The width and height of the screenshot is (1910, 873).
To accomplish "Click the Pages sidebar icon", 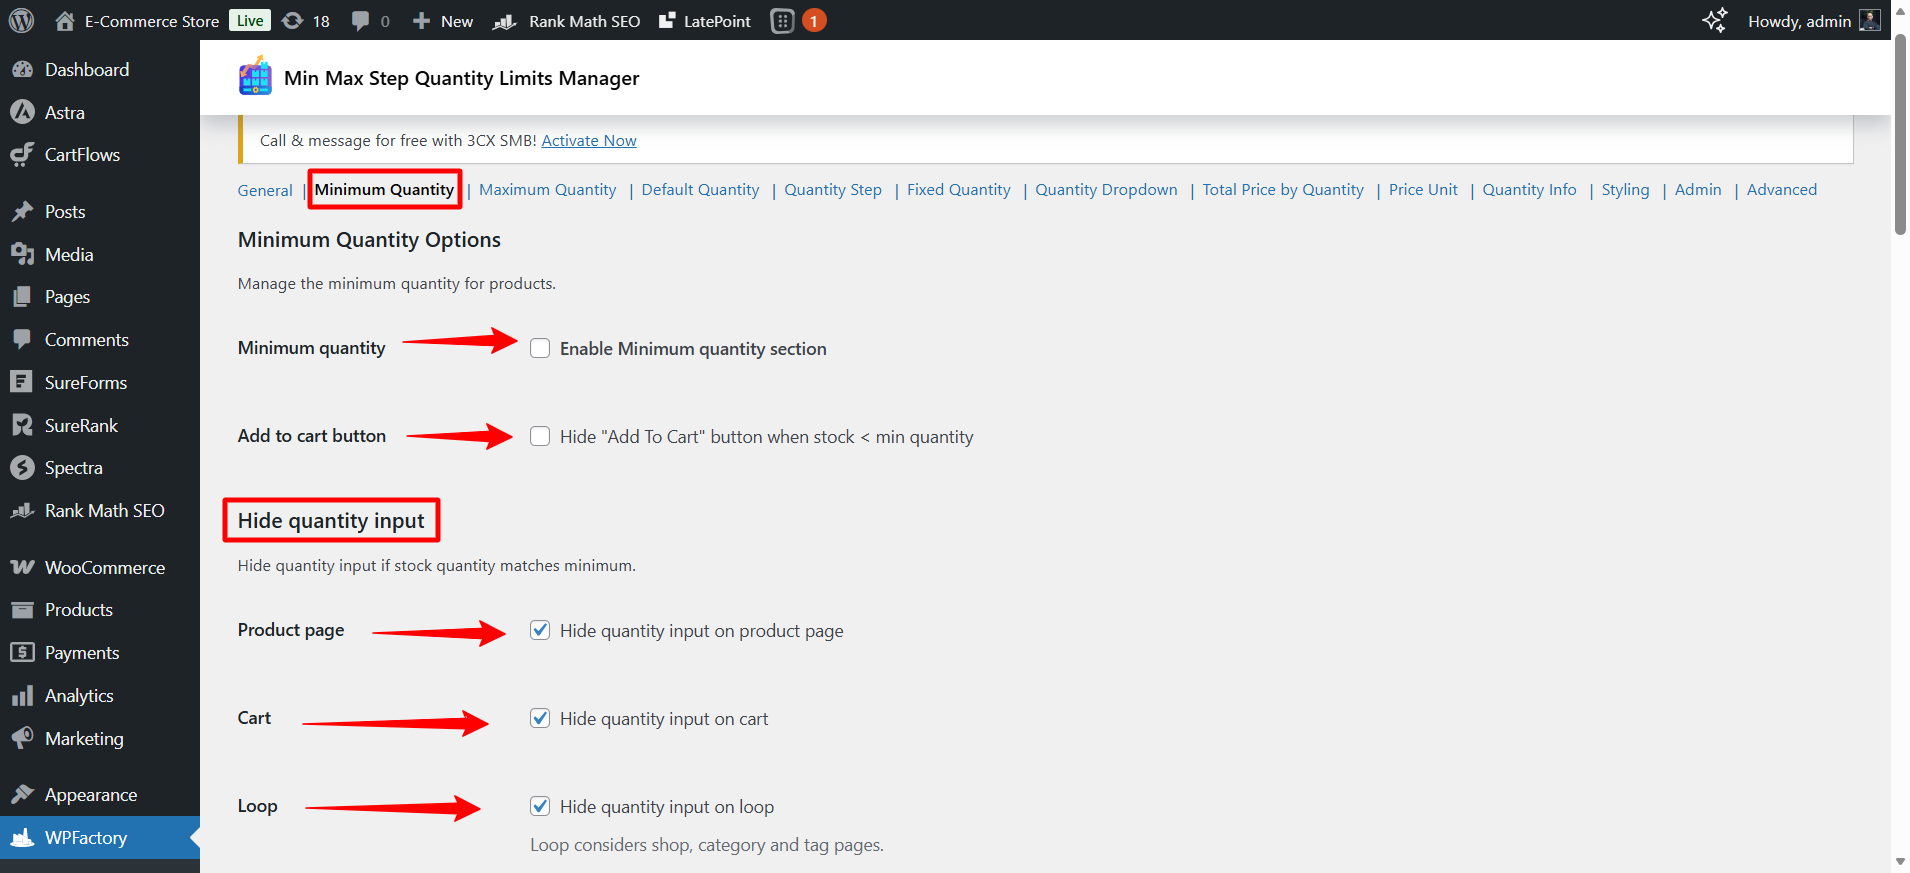I will 22,296.
